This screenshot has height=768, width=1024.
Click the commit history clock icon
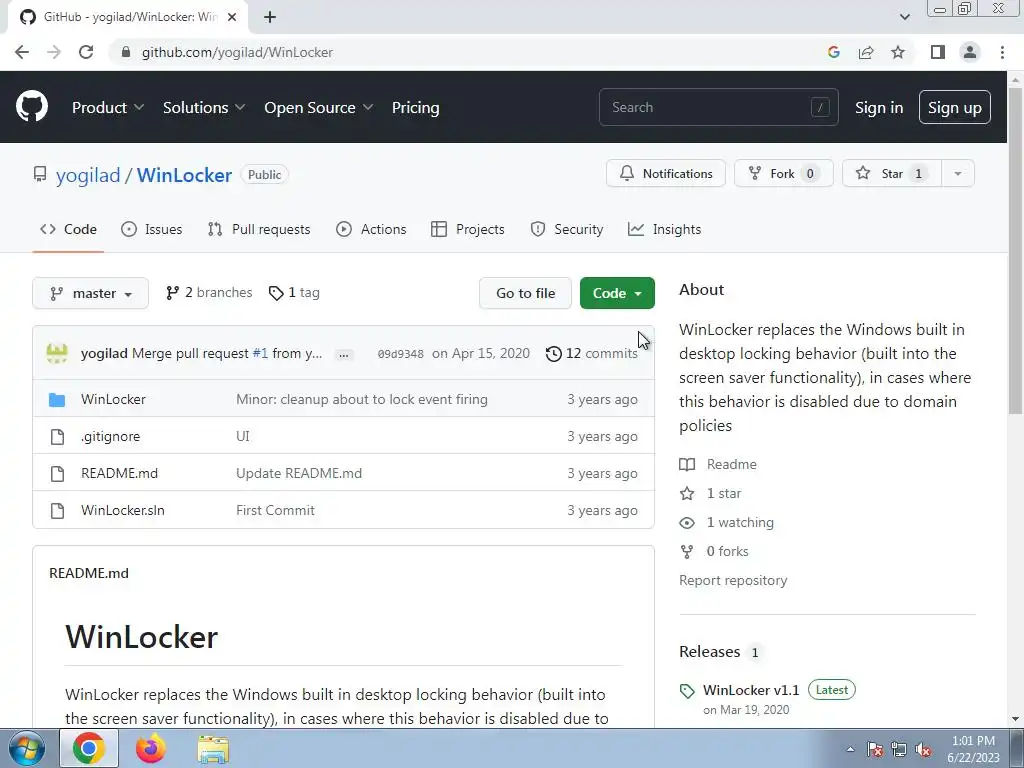(553, 353)
